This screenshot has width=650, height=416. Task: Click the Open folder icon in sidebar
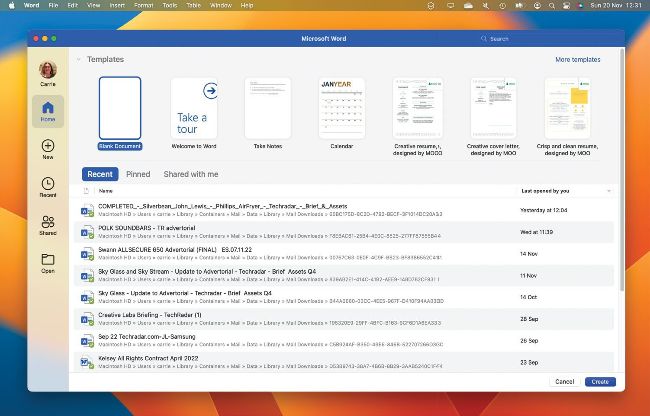click(x=47, y=263)
